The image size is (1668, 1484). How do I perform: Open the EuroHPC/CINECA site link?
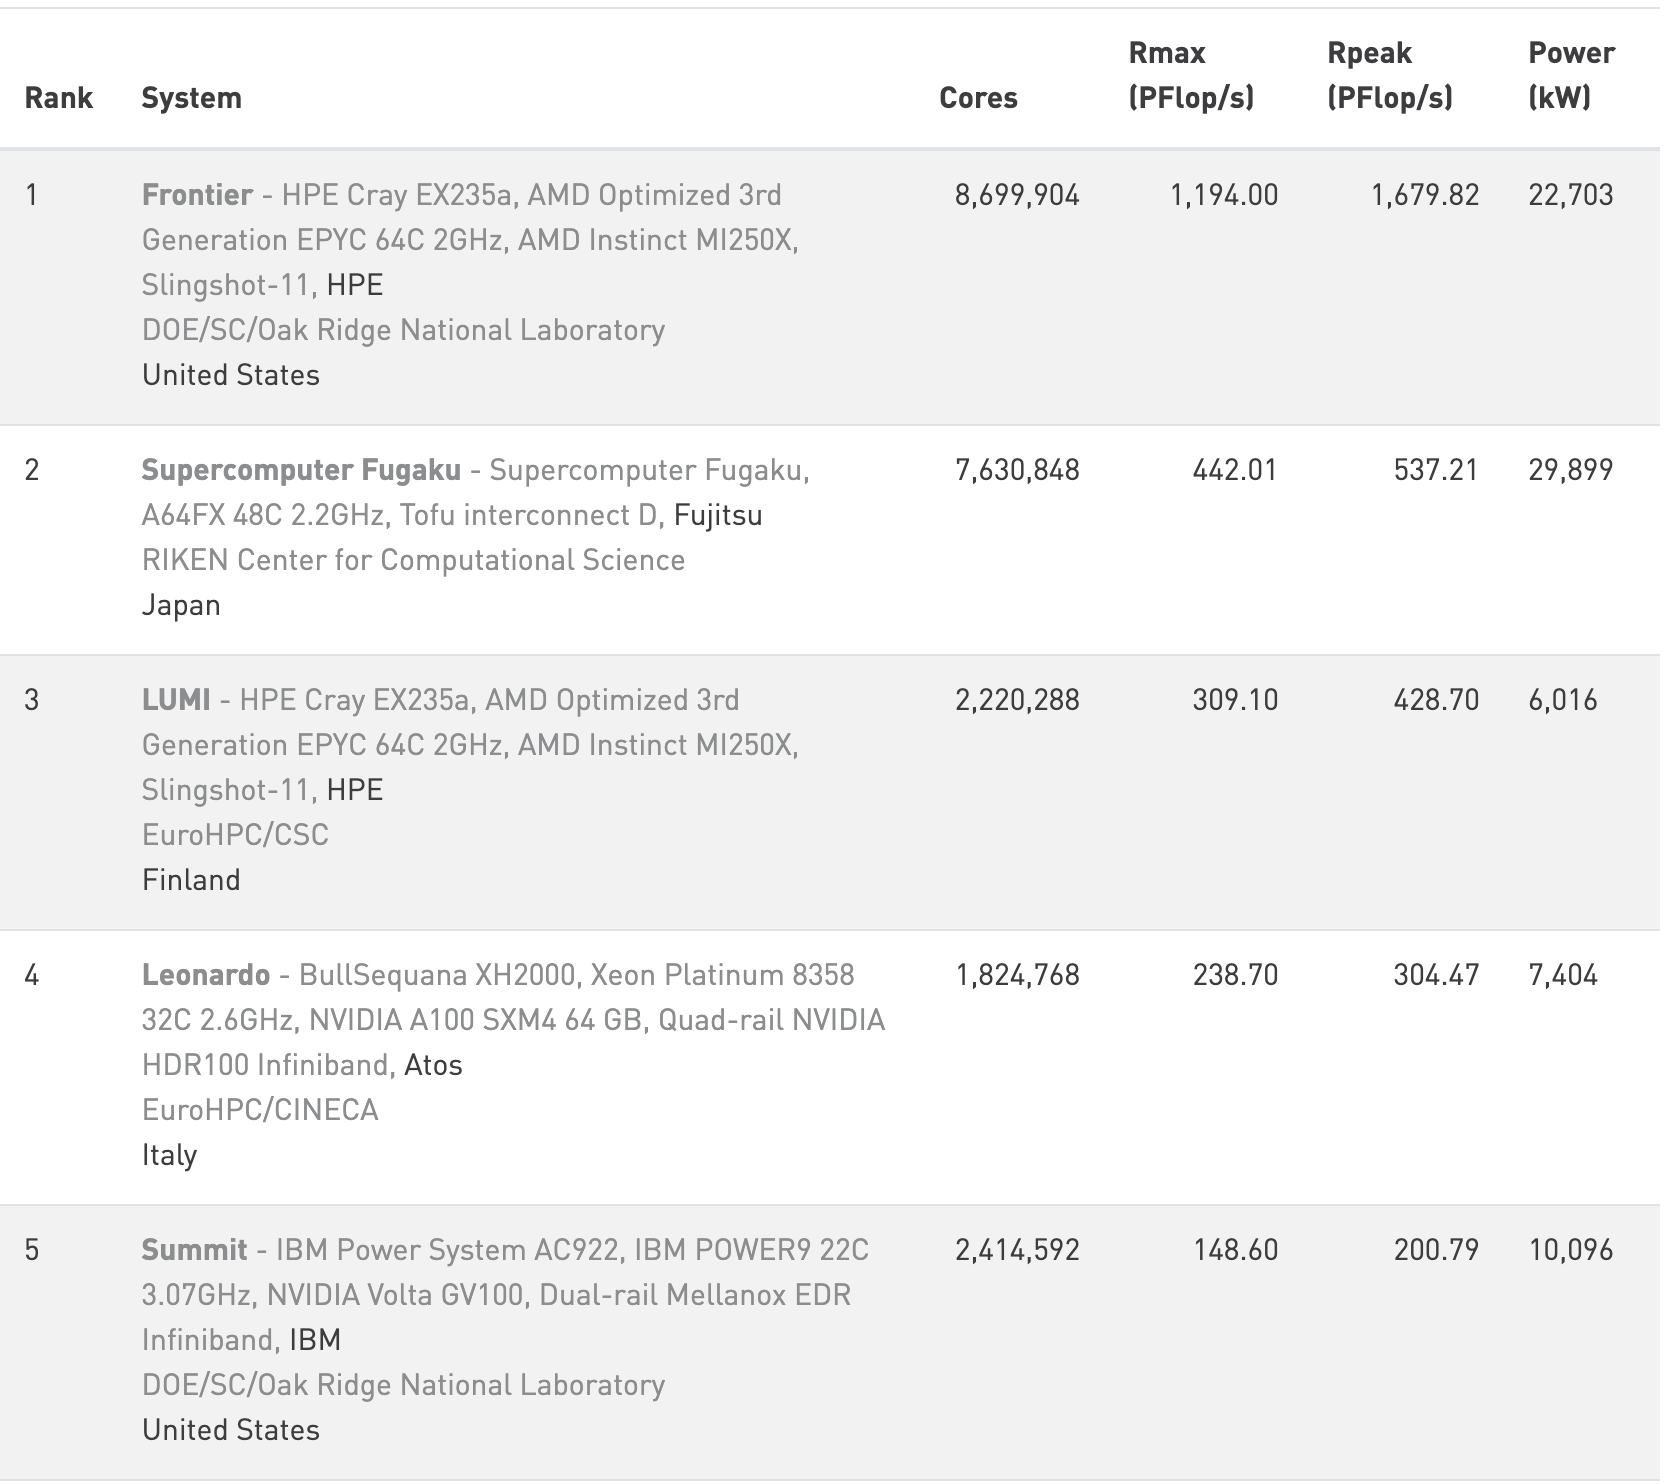260,1110
